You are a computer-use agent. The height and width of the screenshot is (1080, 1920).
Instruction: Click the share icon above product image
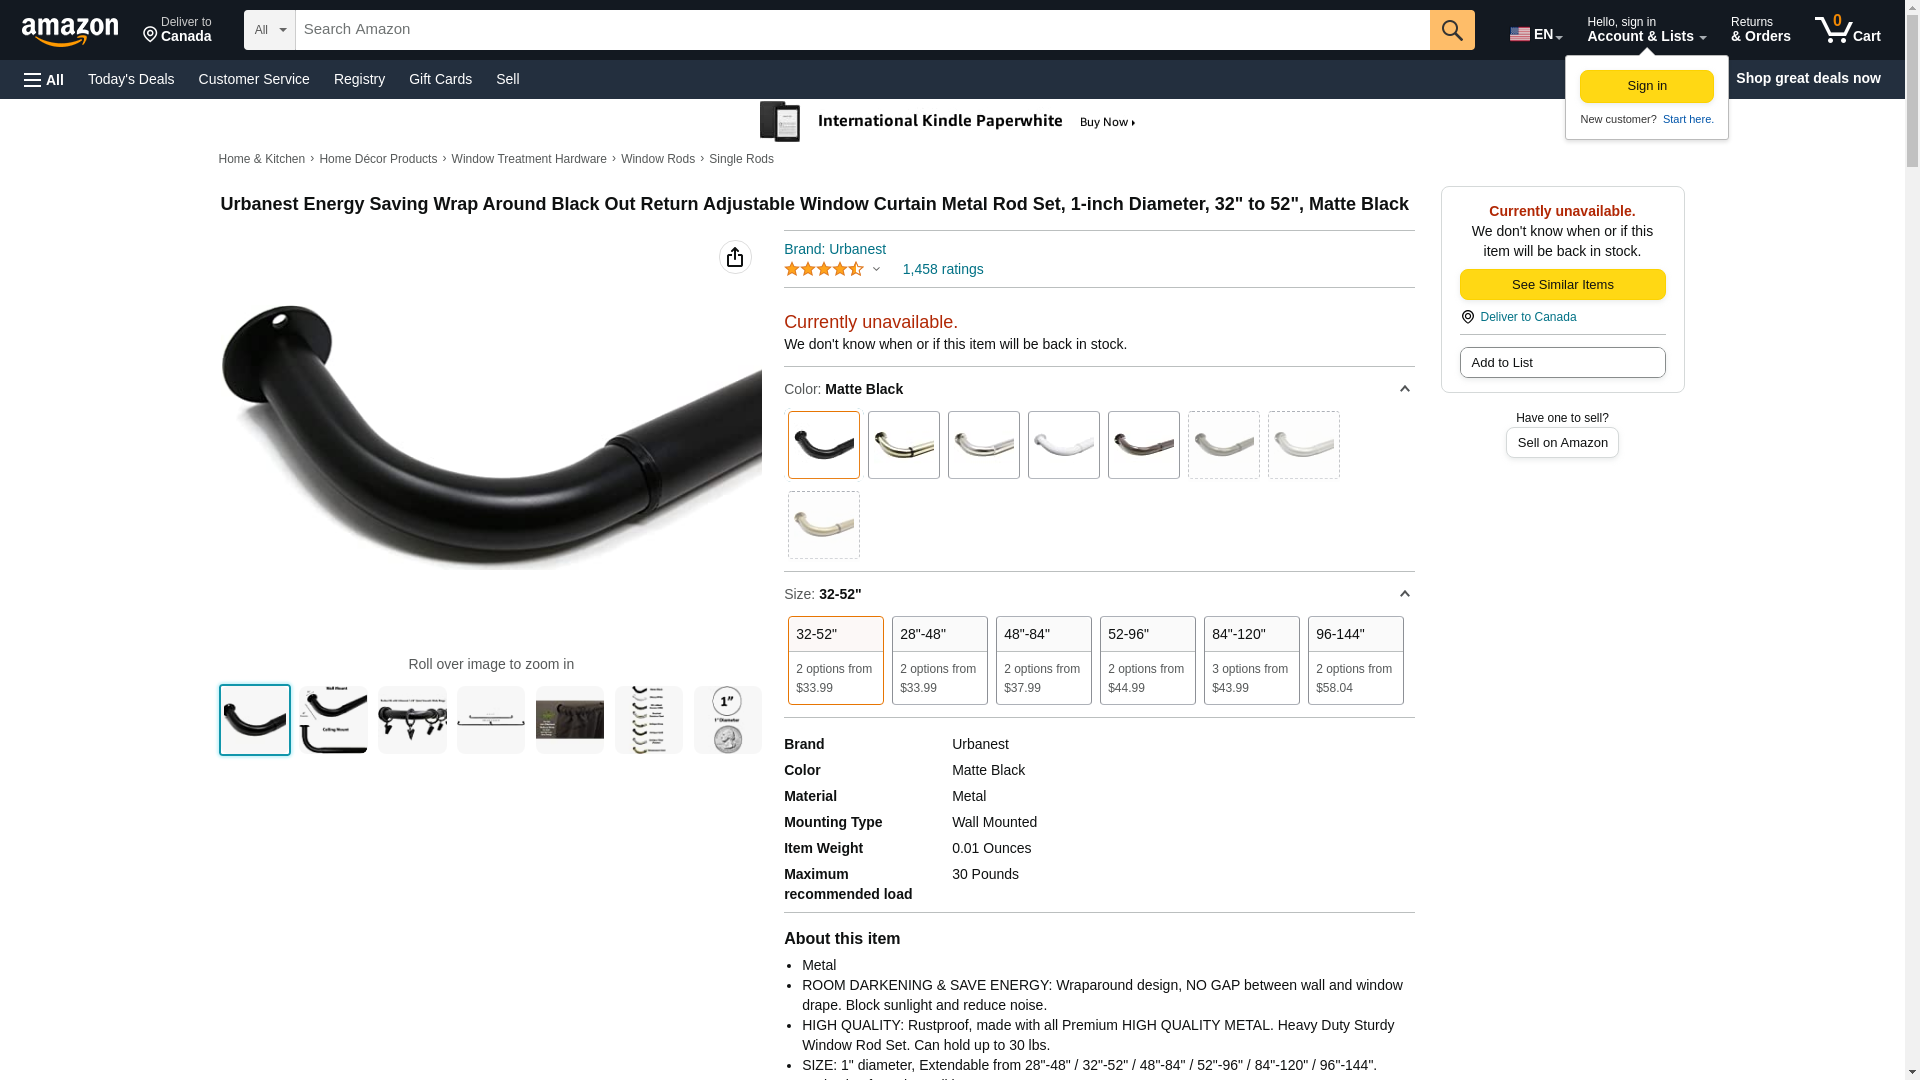click(x=735, y=257)
